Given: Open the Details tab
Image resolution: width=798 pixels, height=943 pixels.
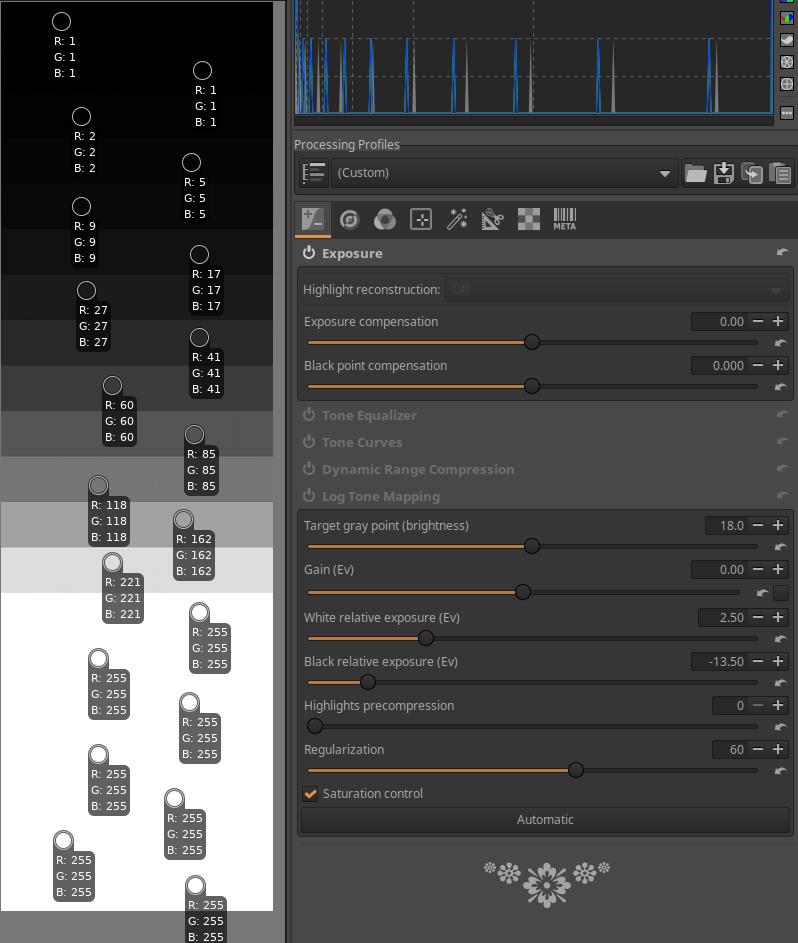Looking at the screenshot, I should tap(349, 219).
